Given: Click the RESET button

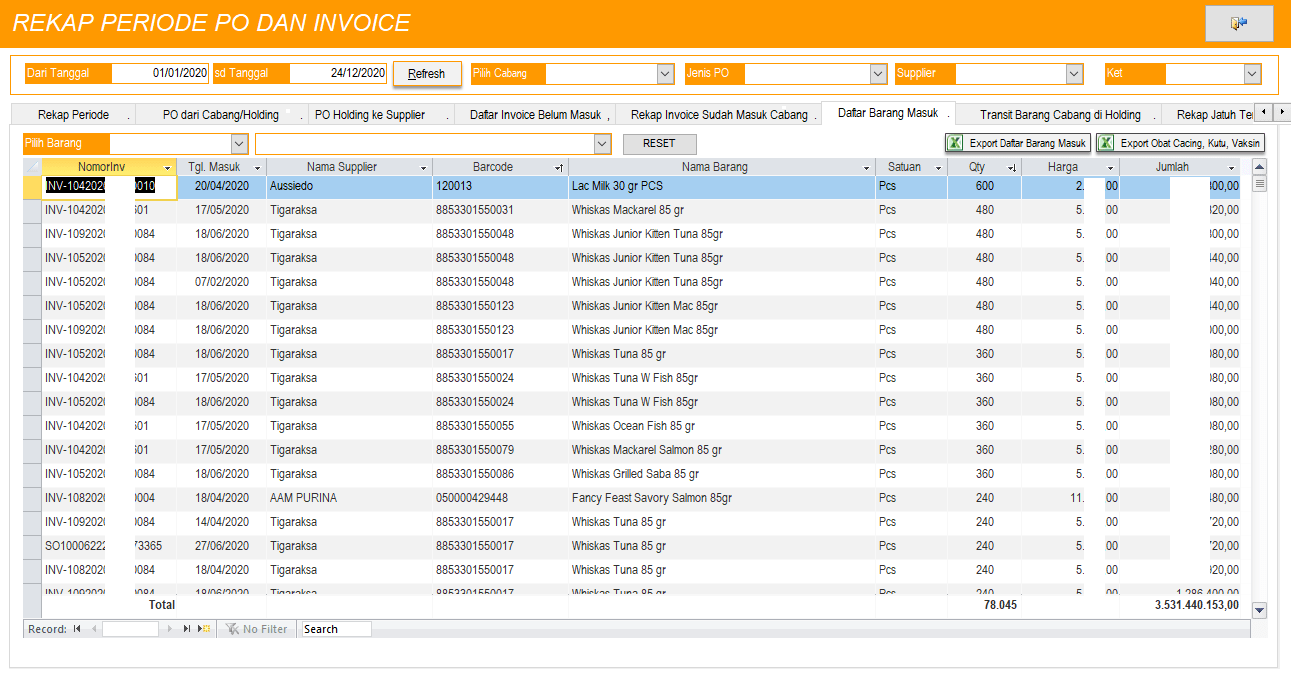Looking at the screenshot, I should tap(659, 144).
